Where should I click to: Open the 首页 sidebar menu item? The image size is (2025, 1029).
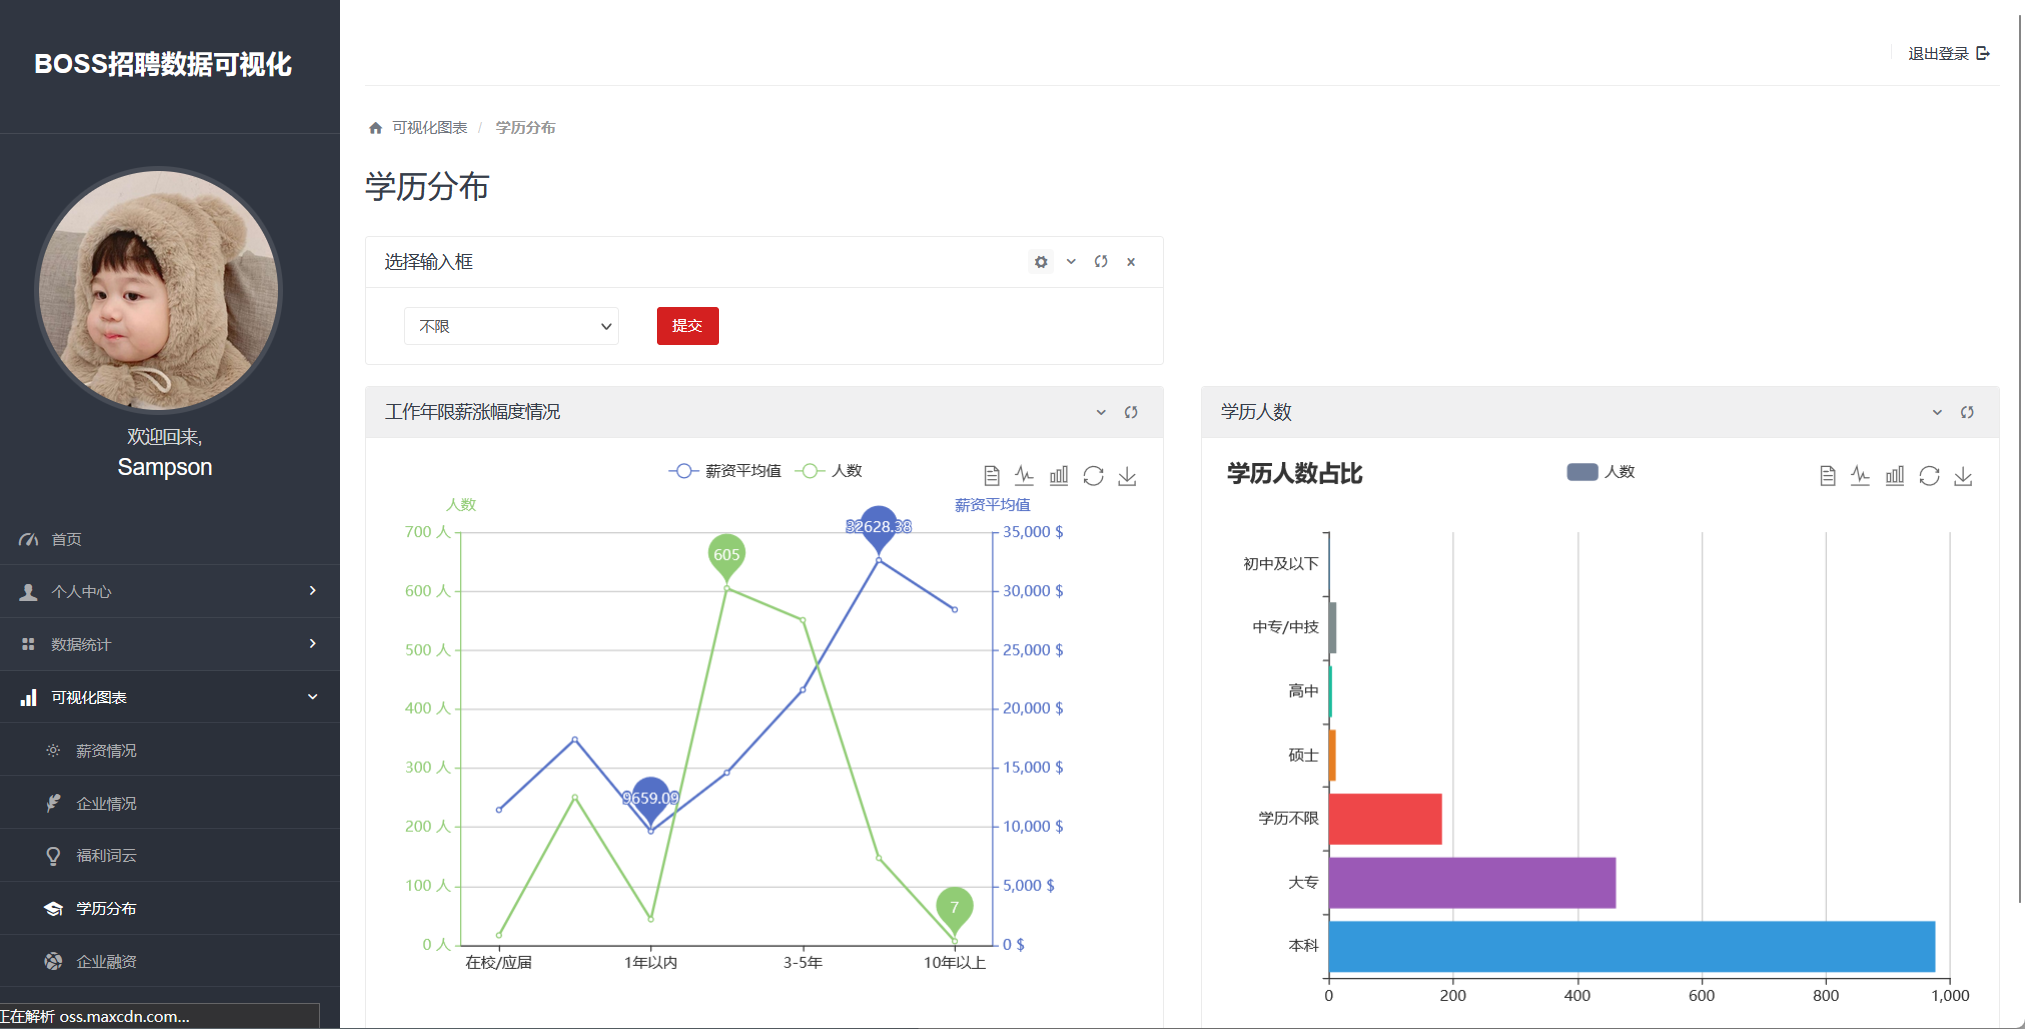67,539
